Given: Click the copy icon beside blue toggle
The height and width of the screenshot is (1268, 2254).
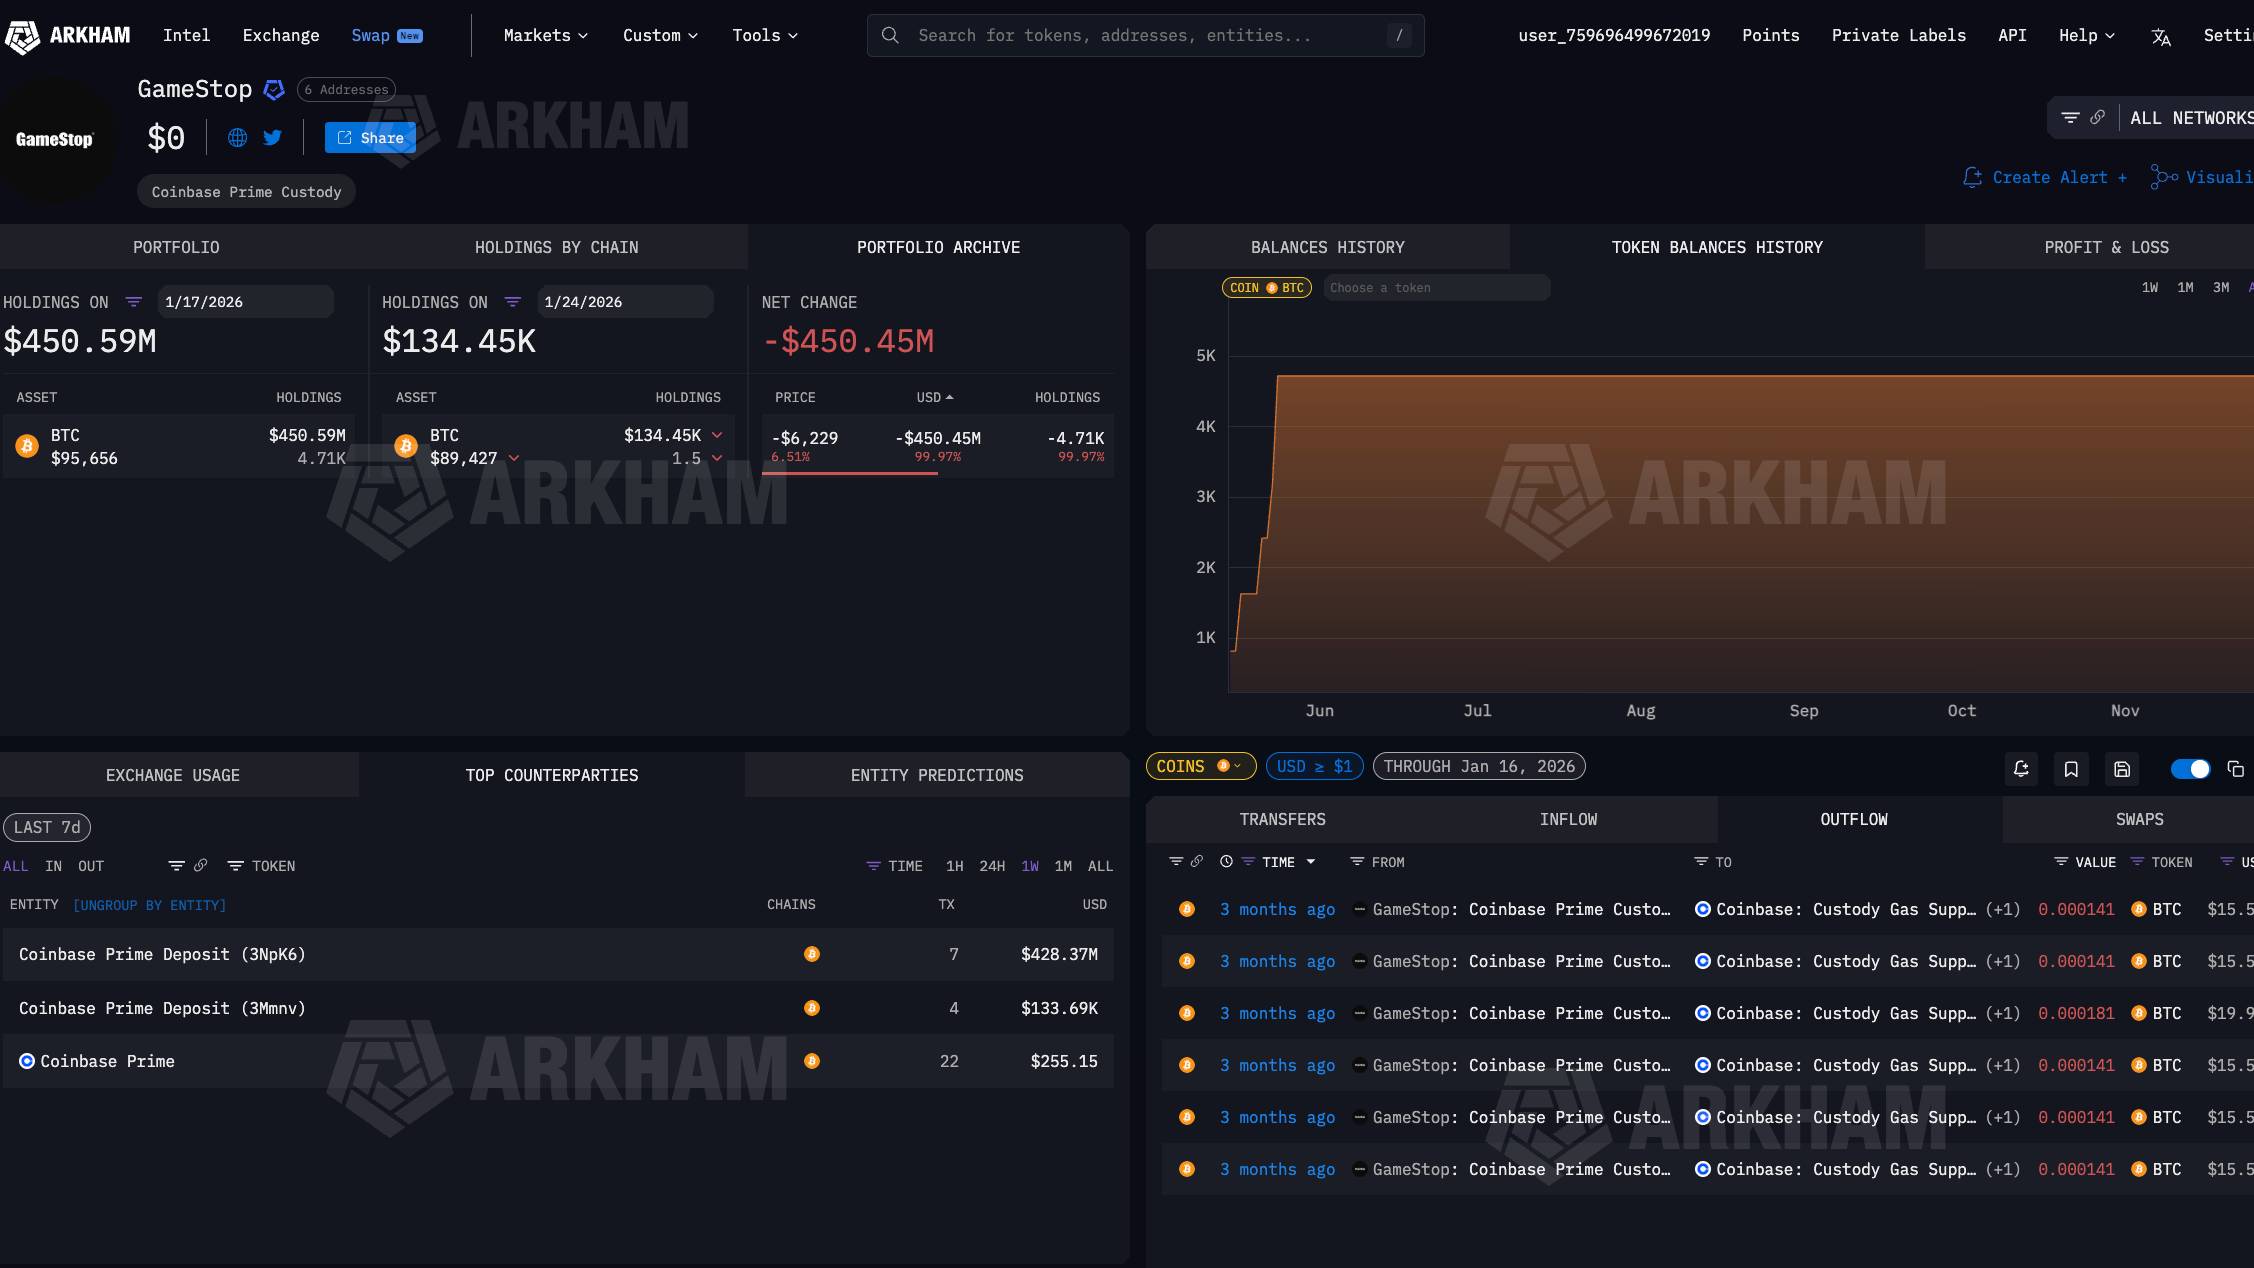Looking at the screenshot, I should [2236, 769].
